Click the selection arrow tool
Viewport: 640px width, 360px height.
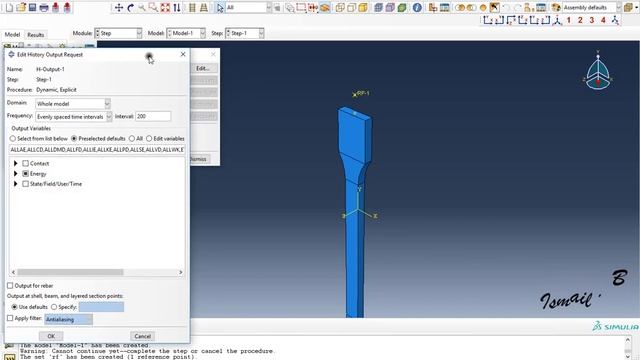[220, 7]
